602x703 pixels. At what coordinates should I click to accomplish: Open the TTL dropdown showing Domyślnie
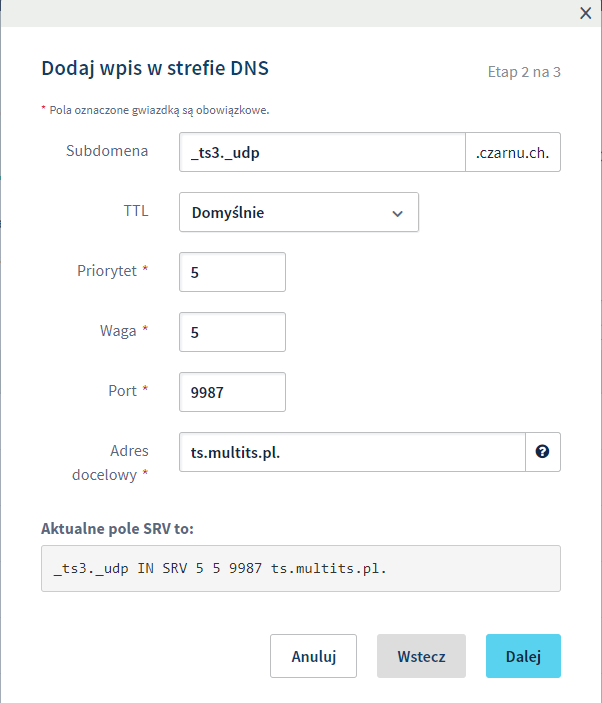[298, 212]
